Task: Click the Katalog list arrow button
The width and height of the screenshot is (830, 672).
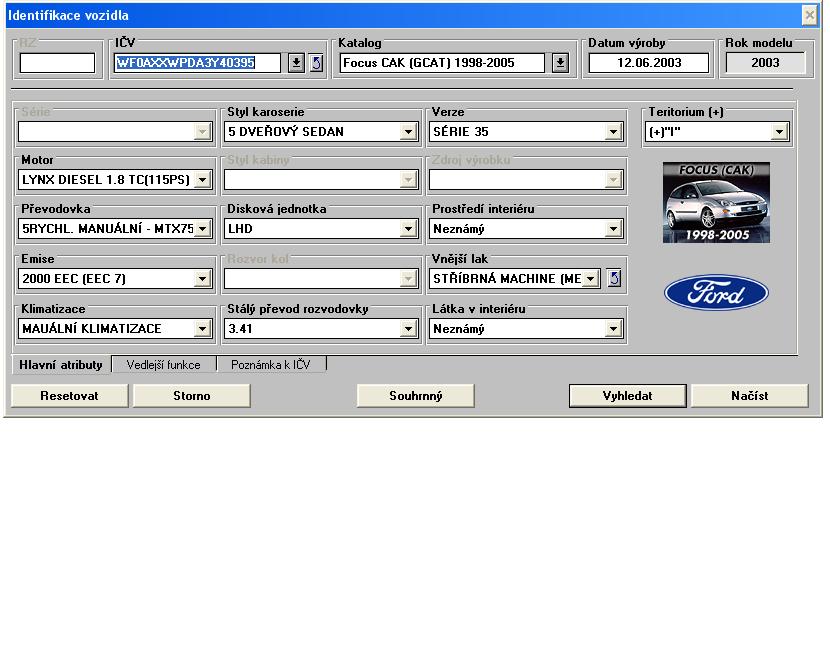Action: tap(560, 63)
